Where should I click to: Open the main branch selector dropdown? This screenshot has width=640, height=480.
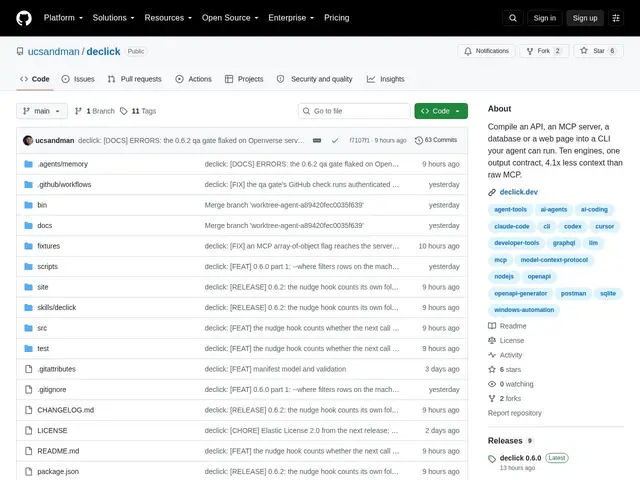click(x=42, y=111)
